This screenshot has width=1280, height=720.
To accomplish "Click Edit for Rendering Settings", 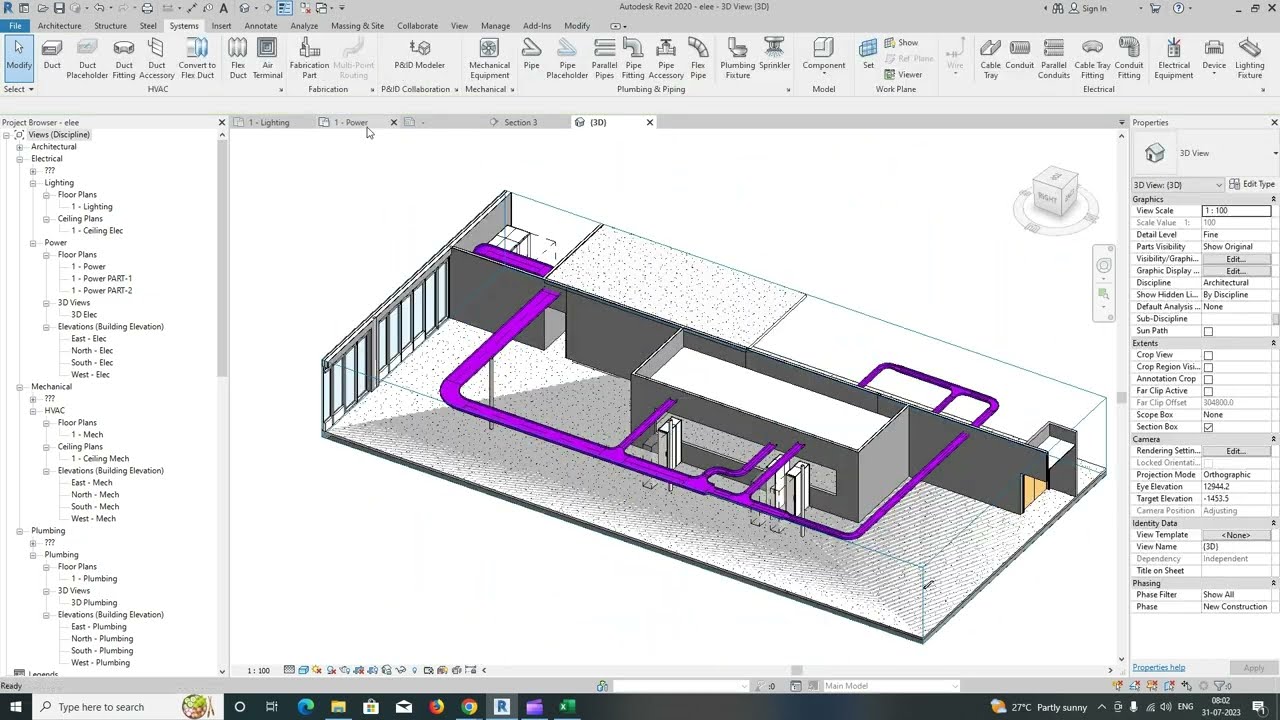I will pos(1235,451).
